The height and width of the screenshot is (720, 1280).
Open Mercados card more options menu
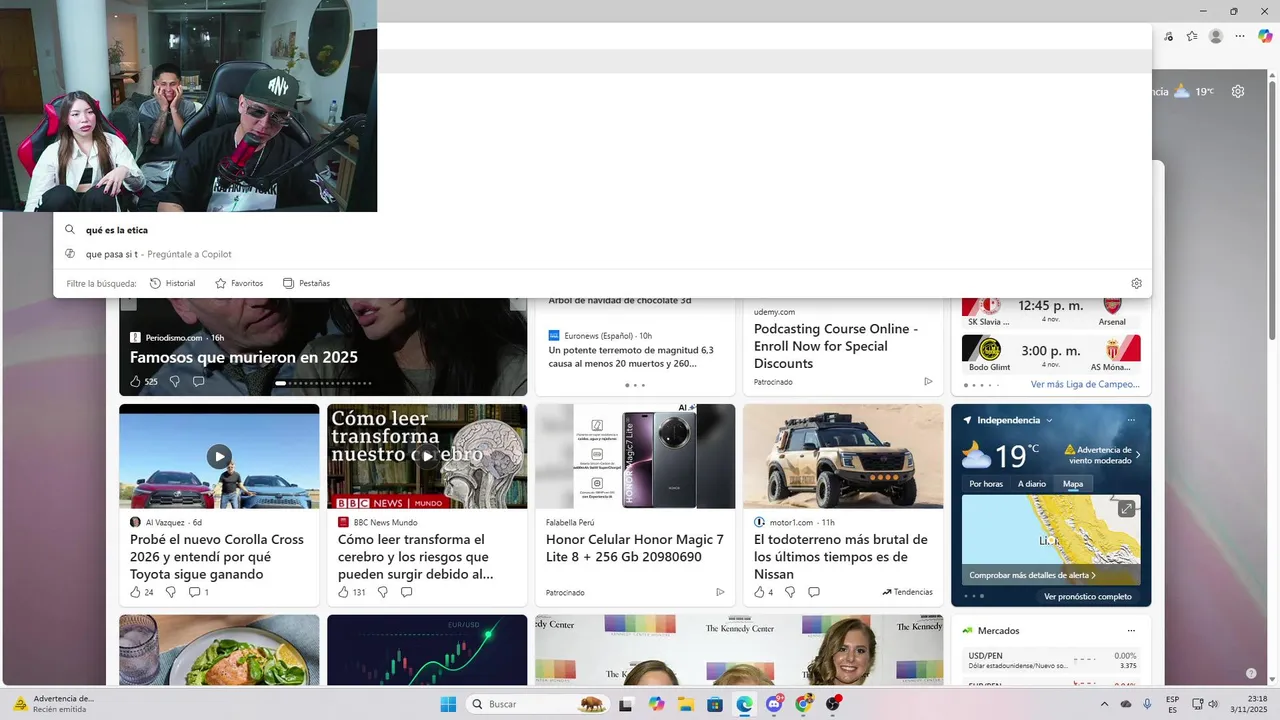pyautogui.click(x=1131, y=631)
